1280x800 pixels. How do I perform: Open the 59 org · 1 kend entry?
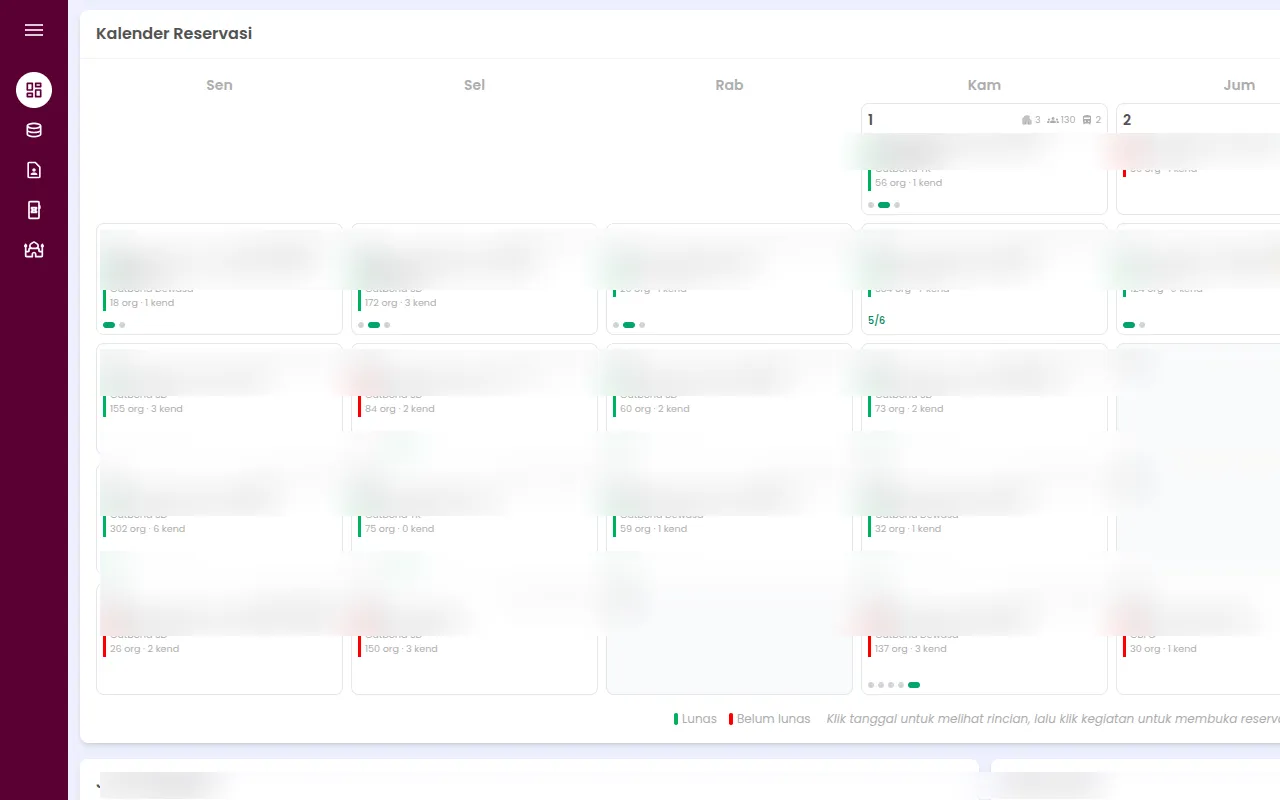pos(653,529)
